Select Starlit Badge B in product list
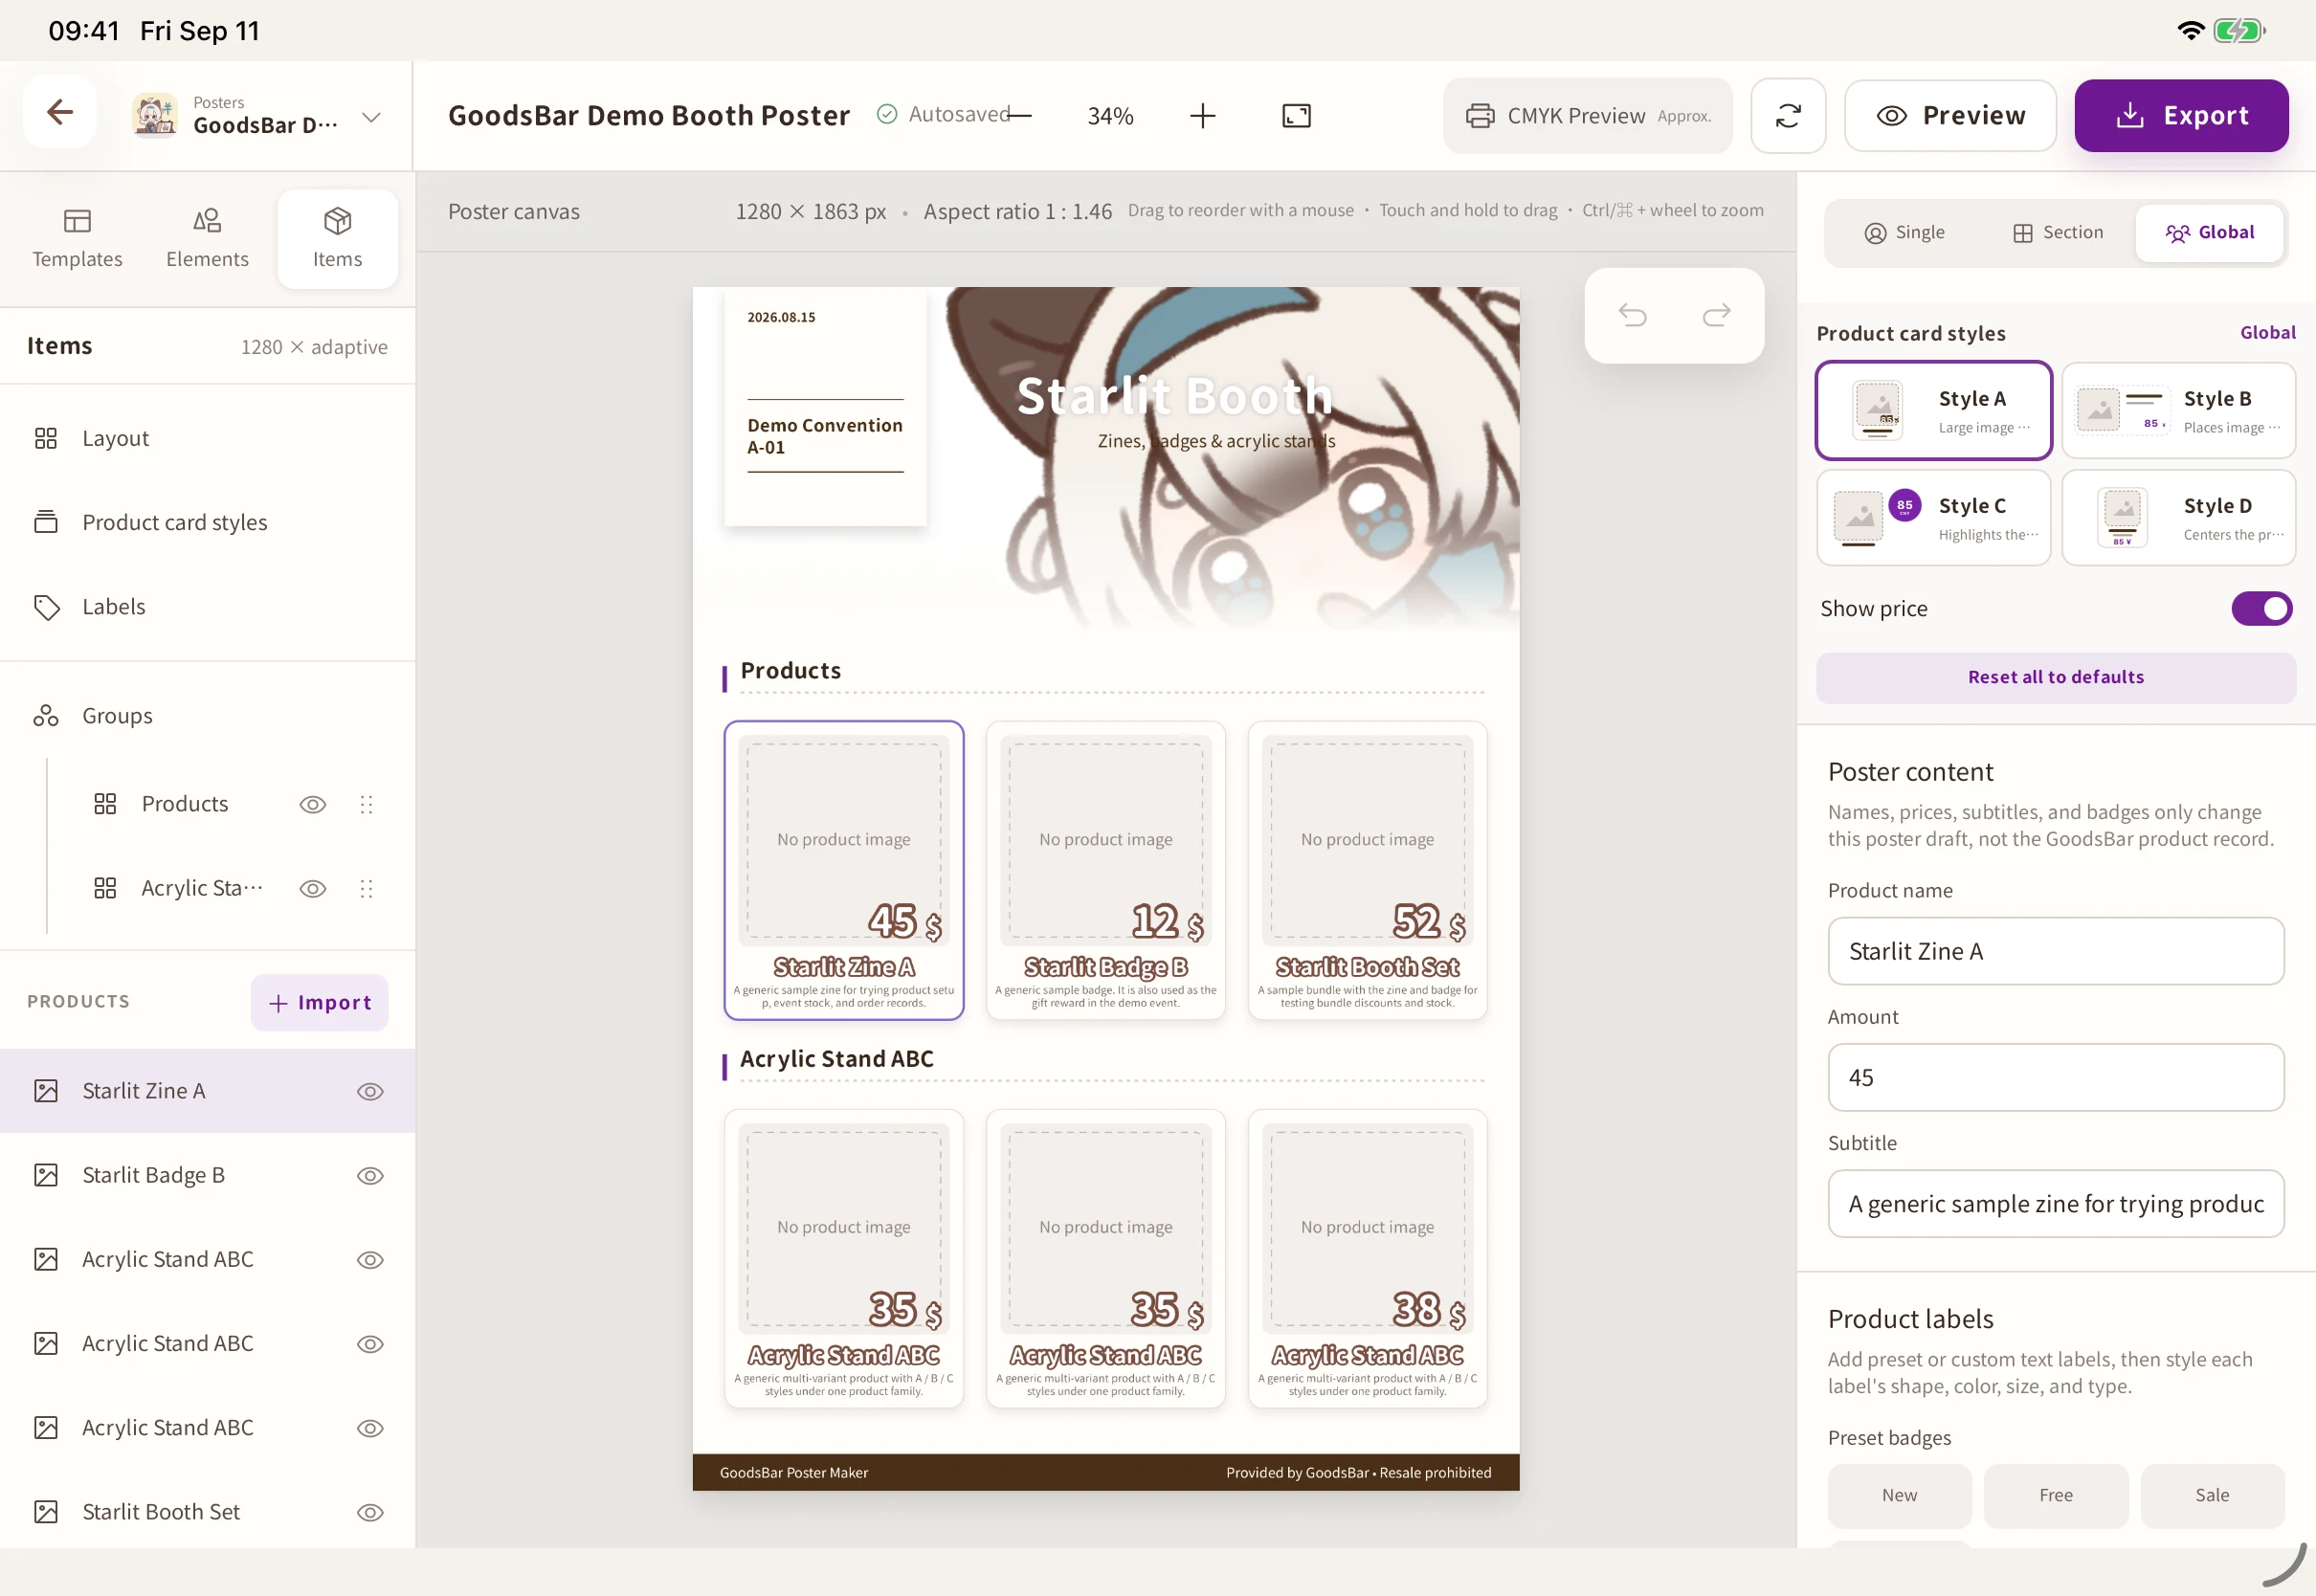Screen dimensions: 2316x1596 pyautogui.click(x=207, y=1175)
